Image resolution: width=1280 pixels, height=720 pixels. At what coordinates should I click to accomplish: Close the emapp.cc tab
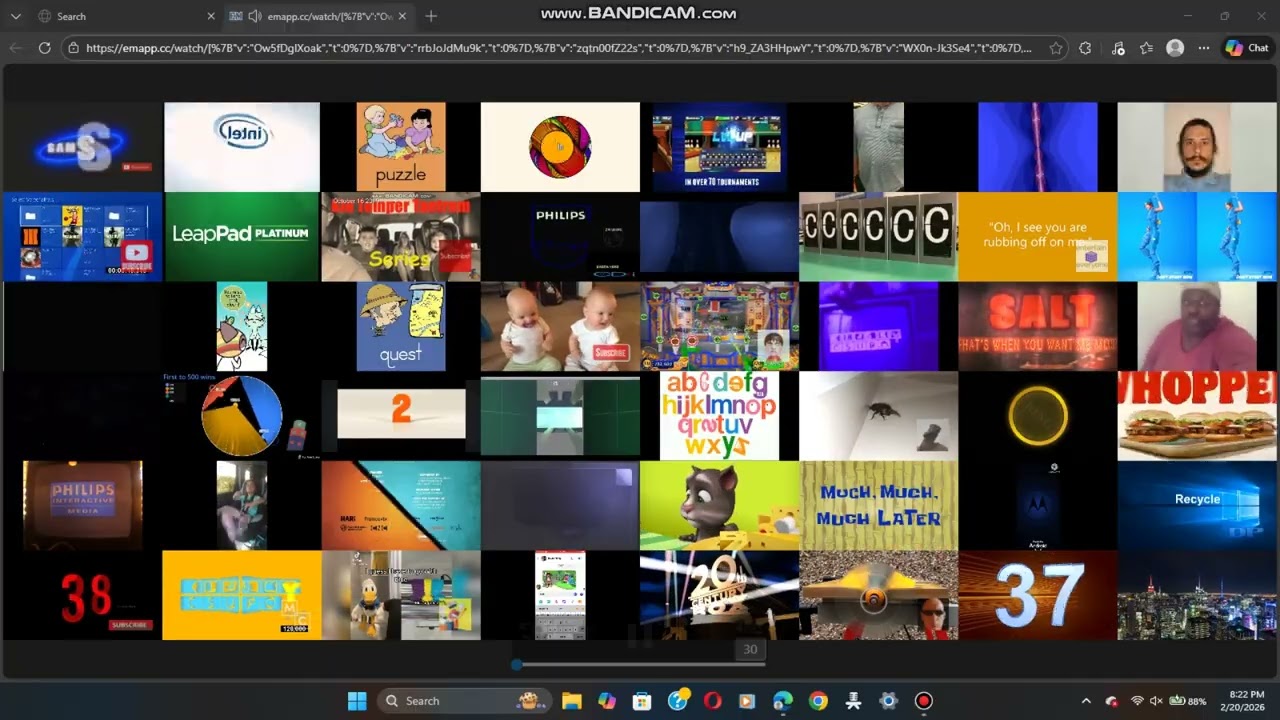click(402, 16)
